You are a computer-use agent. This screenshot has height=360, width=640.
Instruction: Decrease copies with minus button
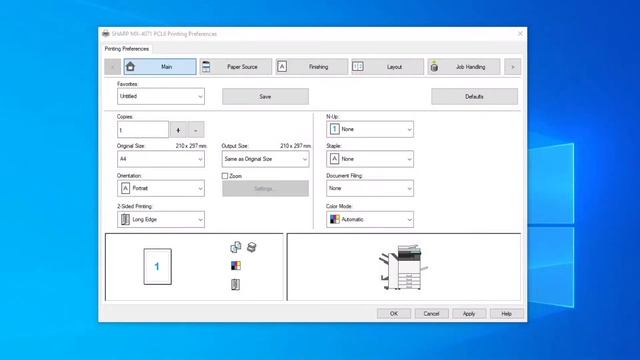196,130
